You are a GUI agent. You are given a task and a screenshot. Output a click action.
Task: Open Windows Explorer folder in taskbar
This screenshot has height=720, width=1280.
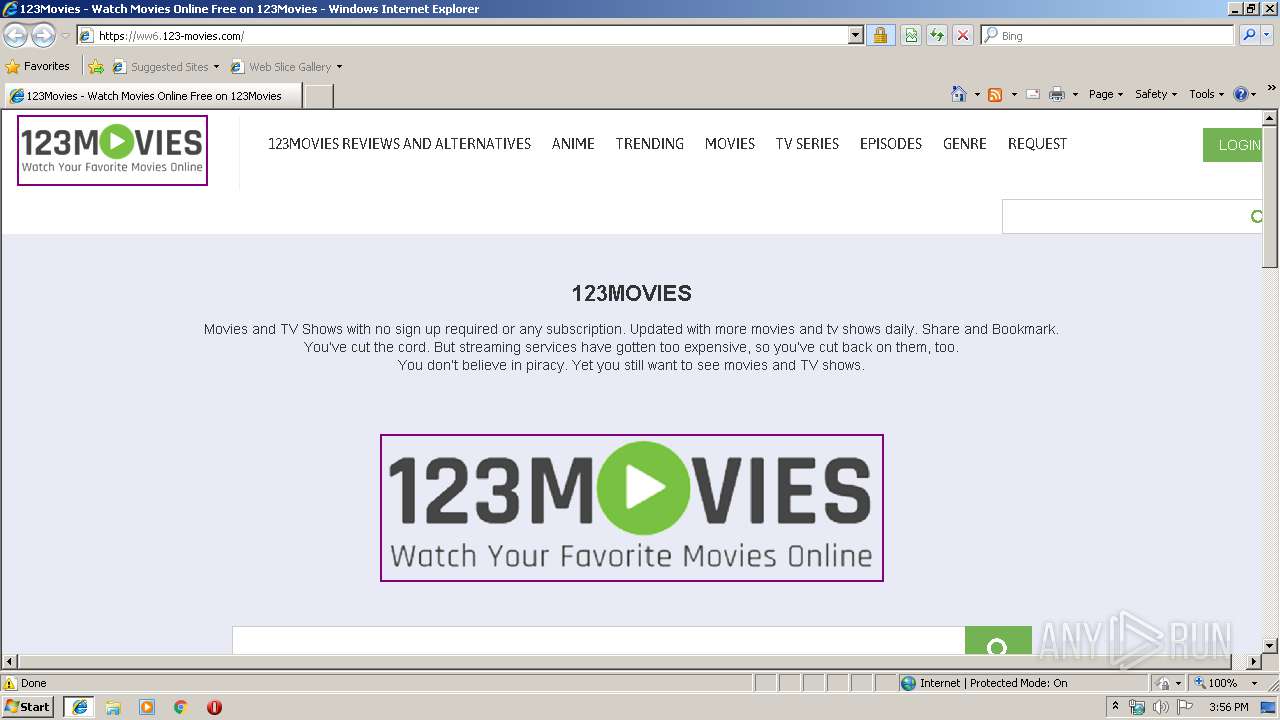(113, 707)
